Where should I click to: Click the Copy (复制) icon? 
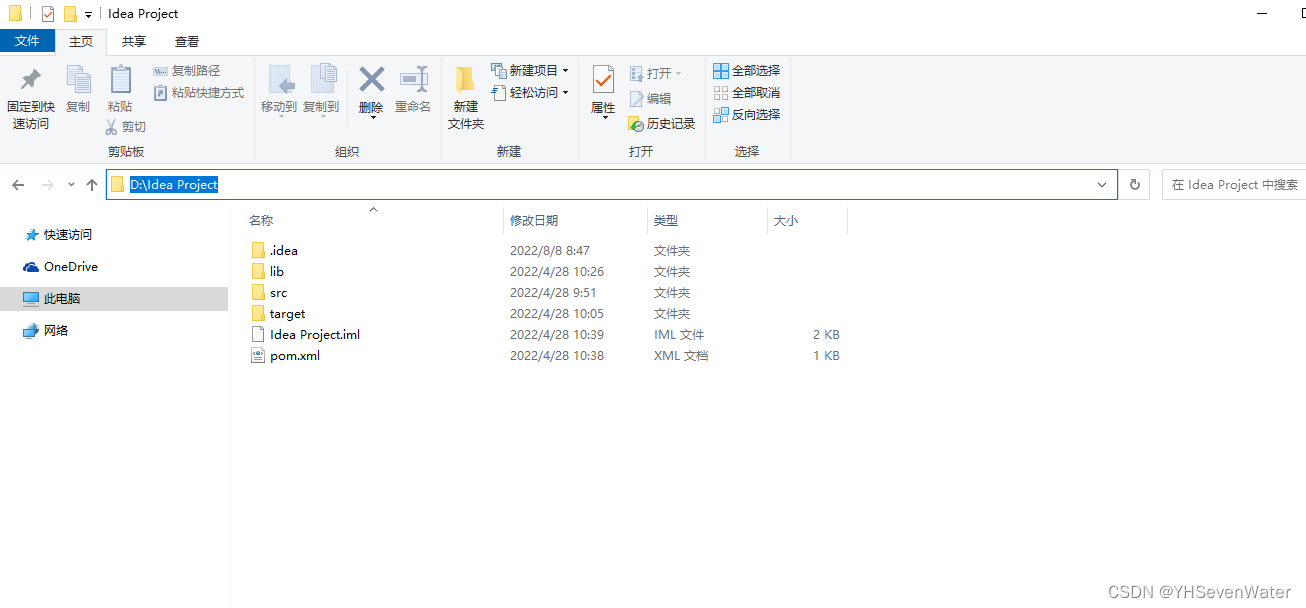[78, 85]
